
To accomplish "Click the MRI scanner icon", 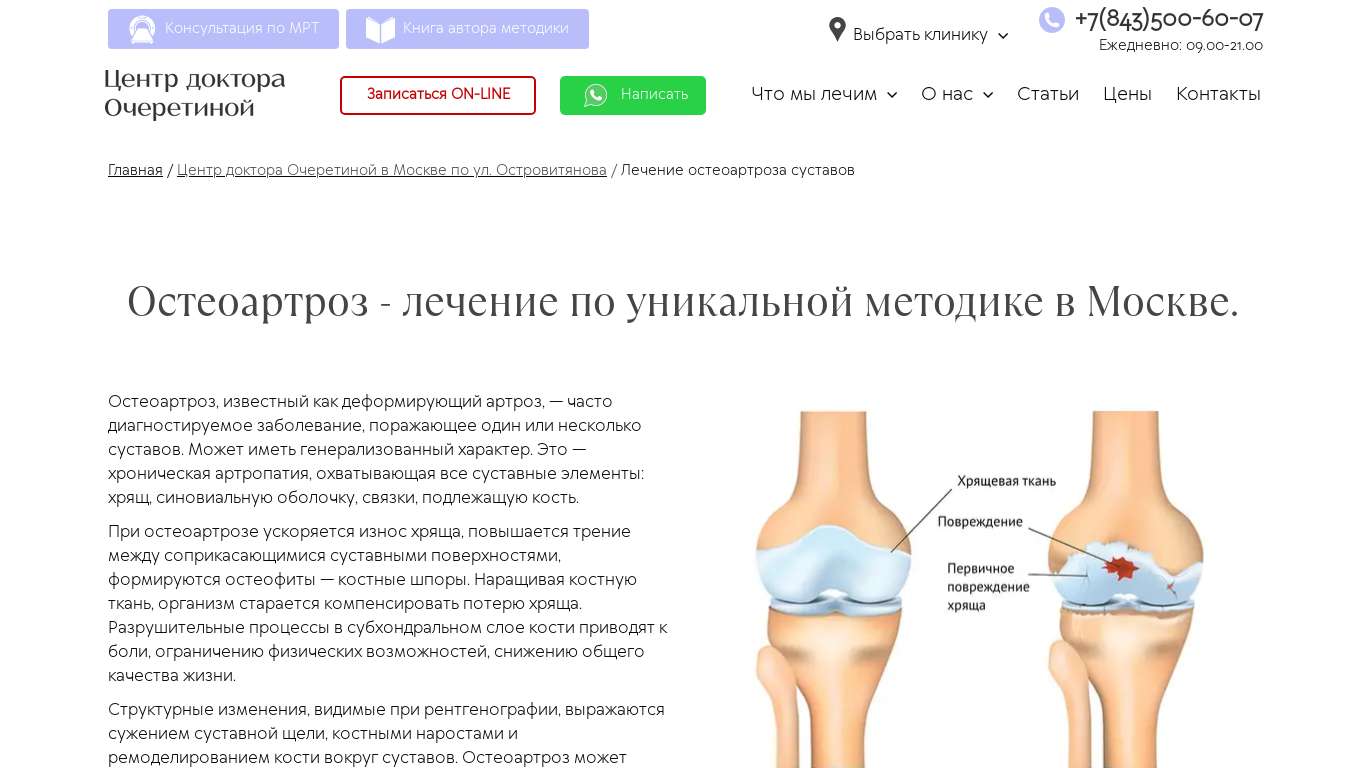I will point(142,29).
